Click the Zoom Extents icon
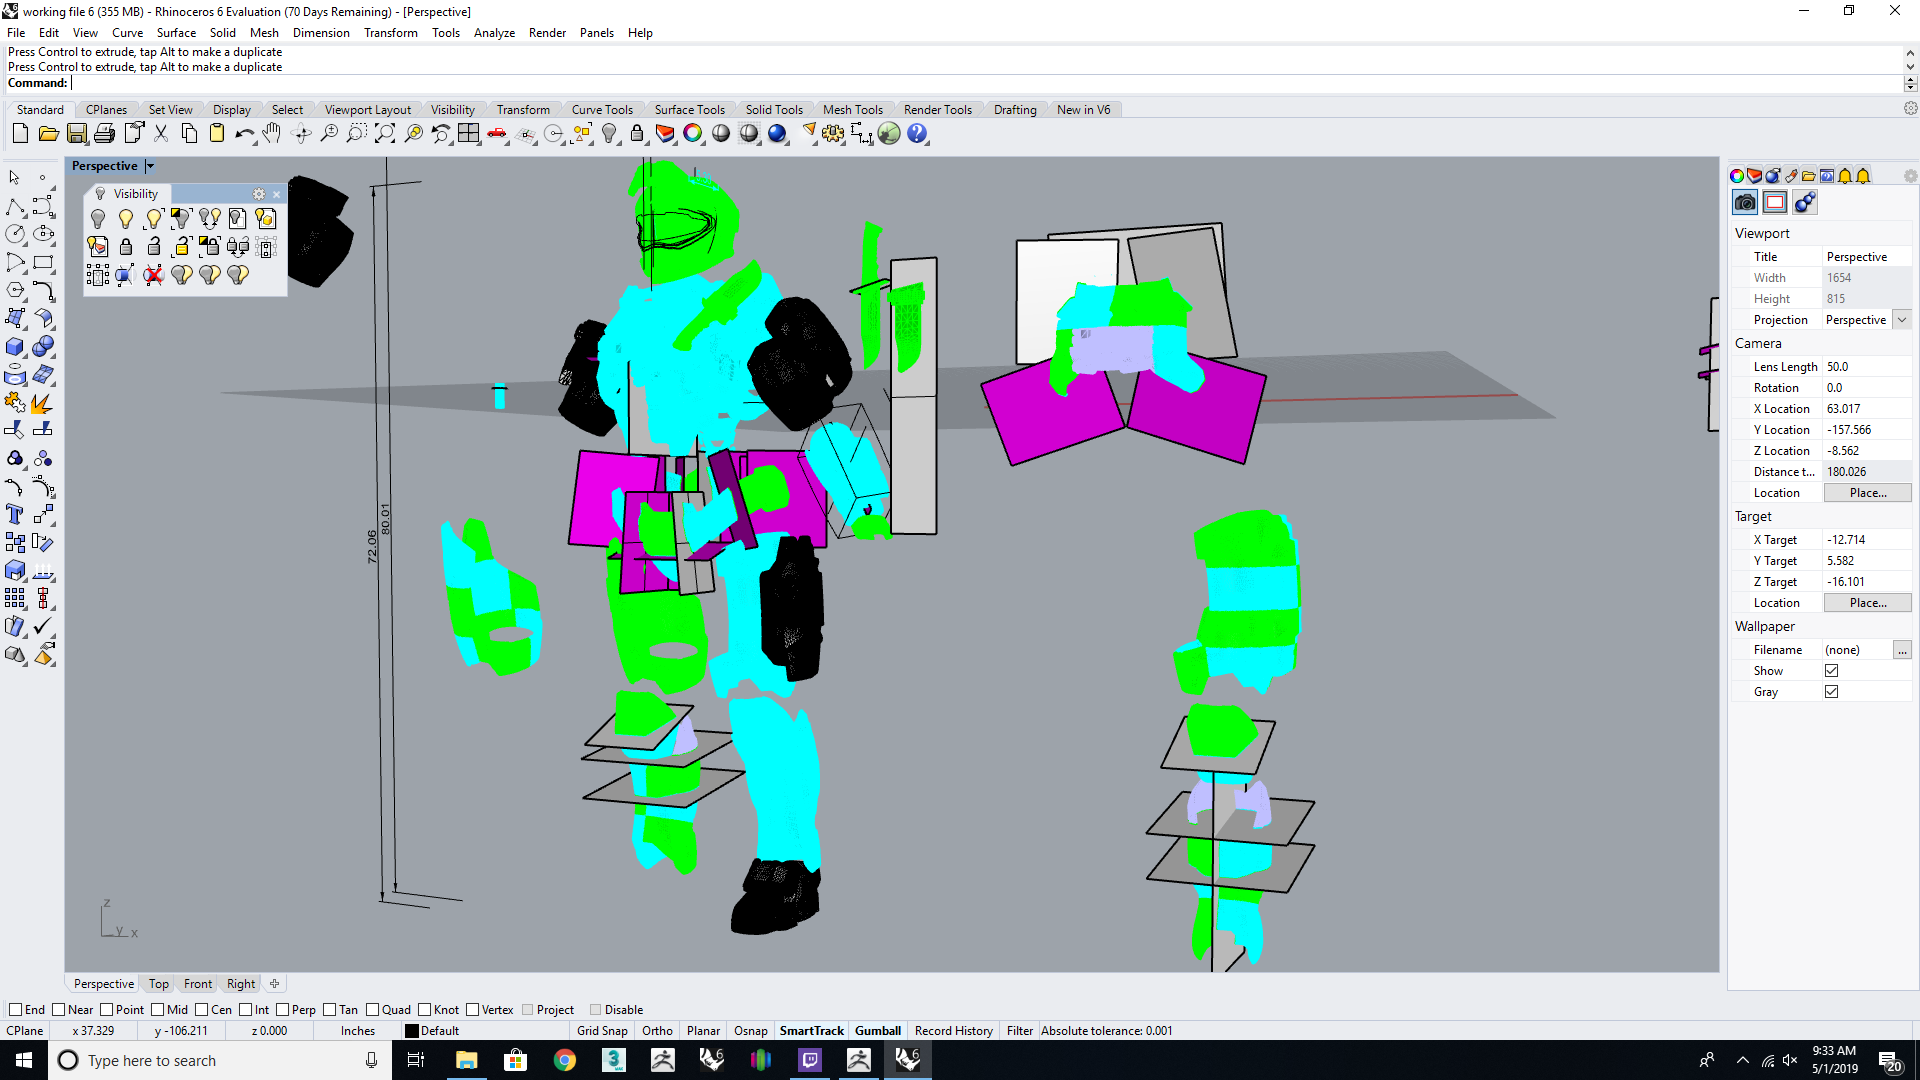 pyautogui.click(x=385, y=134)
